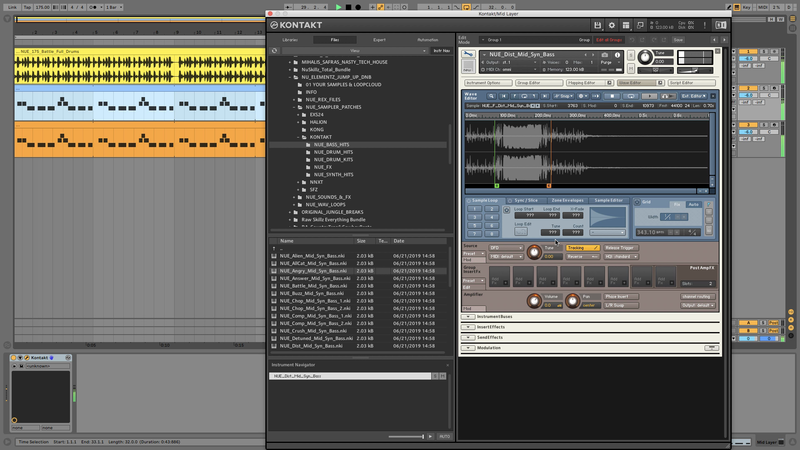
Task: Open the Mapping Editor button
Action: click(589, 83)
